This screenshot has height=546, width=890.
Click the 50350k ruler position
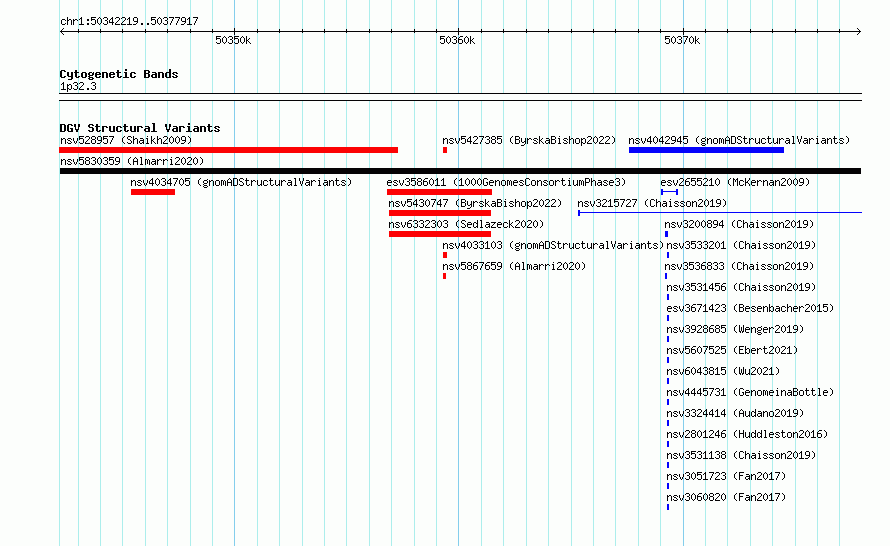(x=233, y=40)
